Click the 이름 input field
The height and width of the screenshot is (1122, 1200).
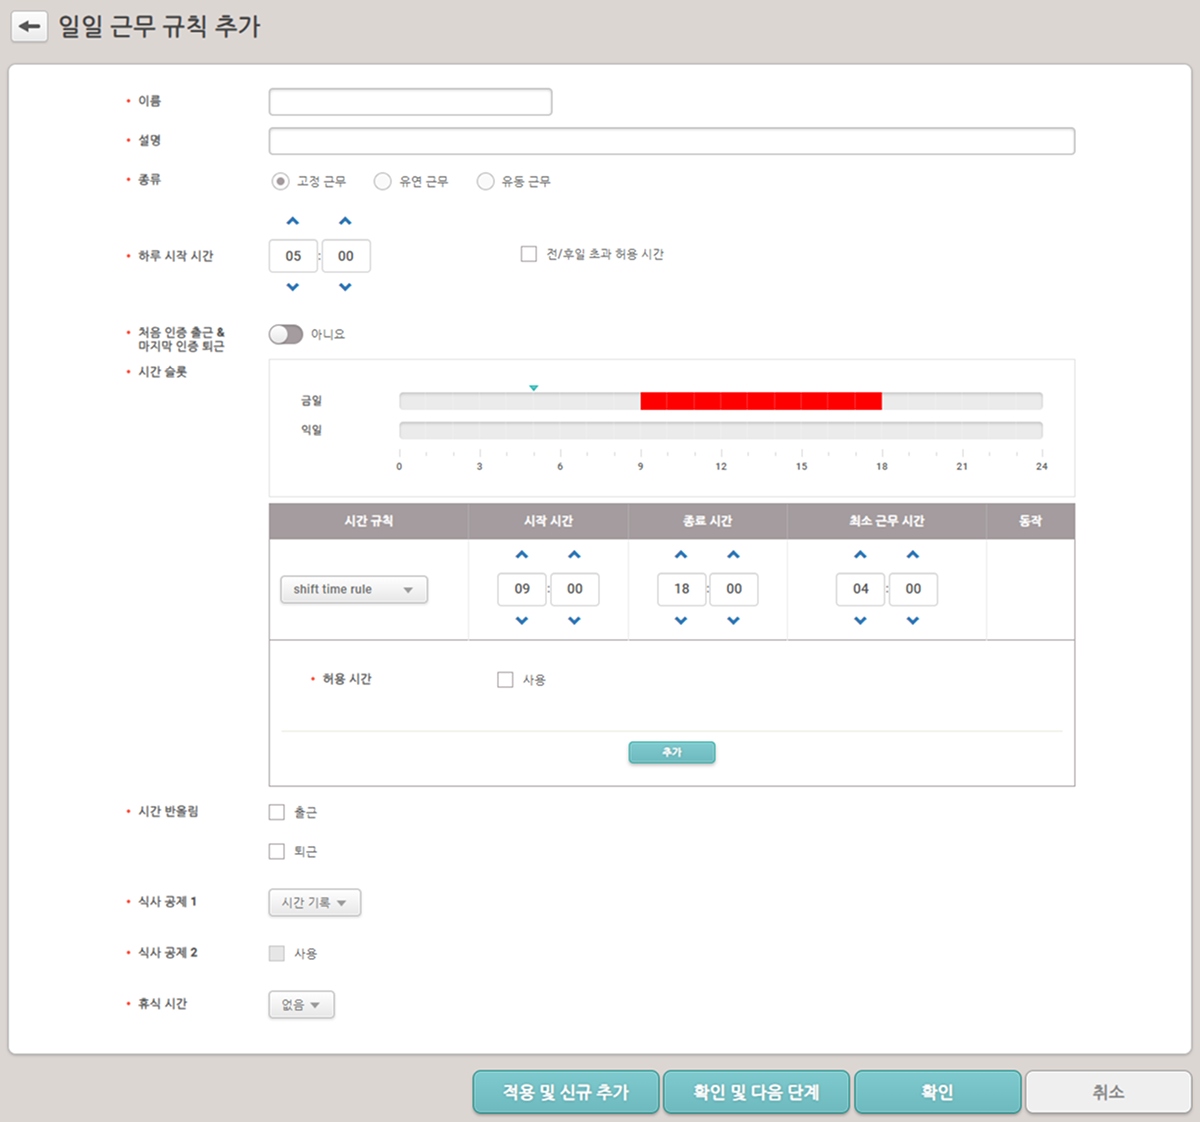click(410, 102)
